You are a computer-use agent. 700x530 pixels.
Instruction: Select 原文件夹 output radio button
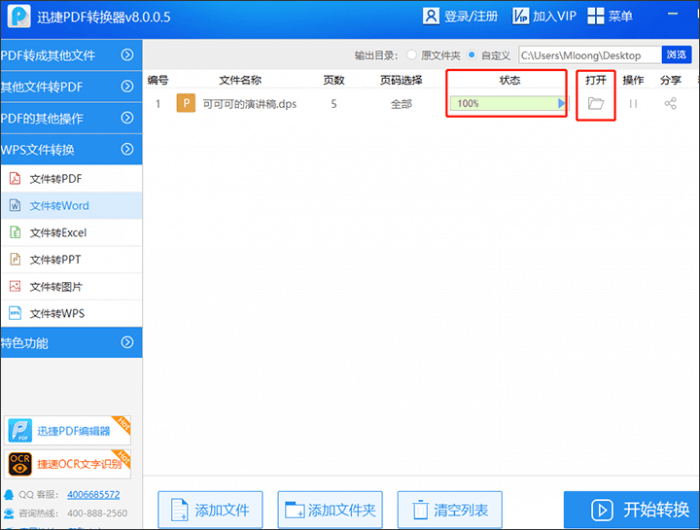412,55
